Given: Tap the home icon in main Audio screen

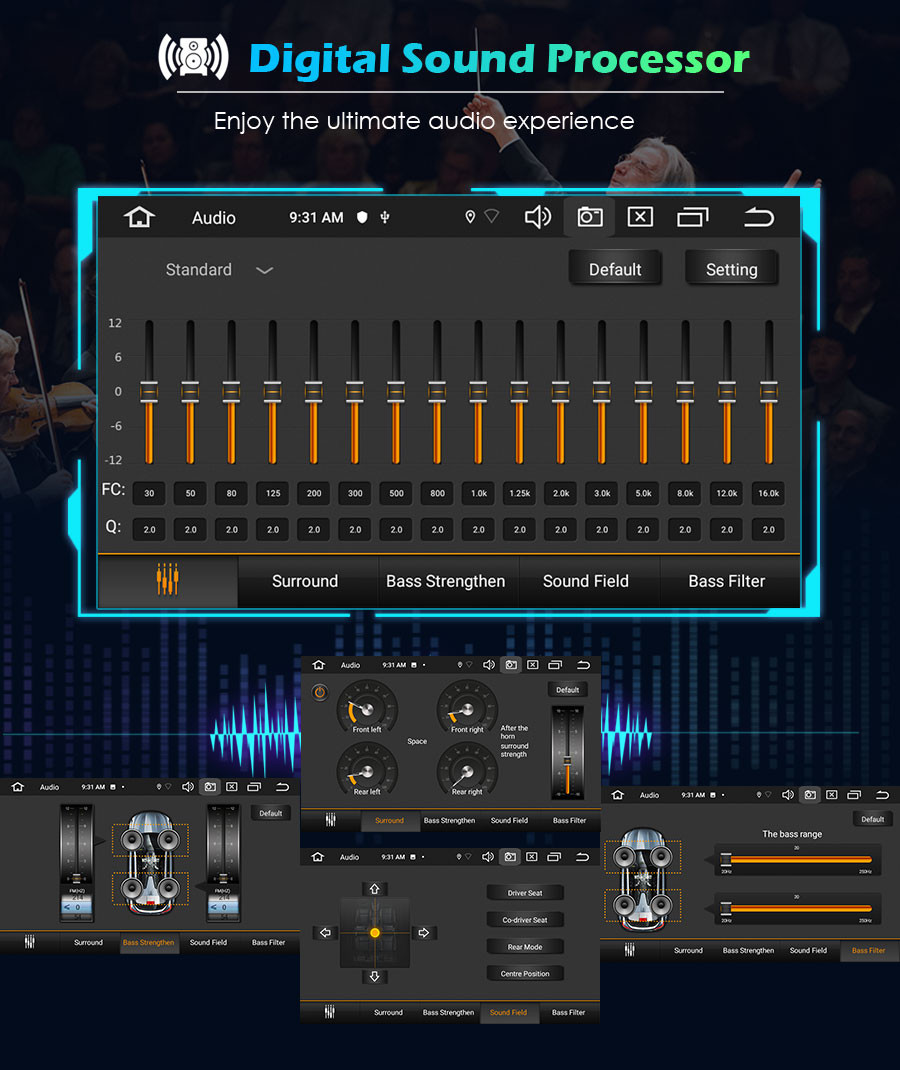Looking at the screenshot, I should pos(139,217).
